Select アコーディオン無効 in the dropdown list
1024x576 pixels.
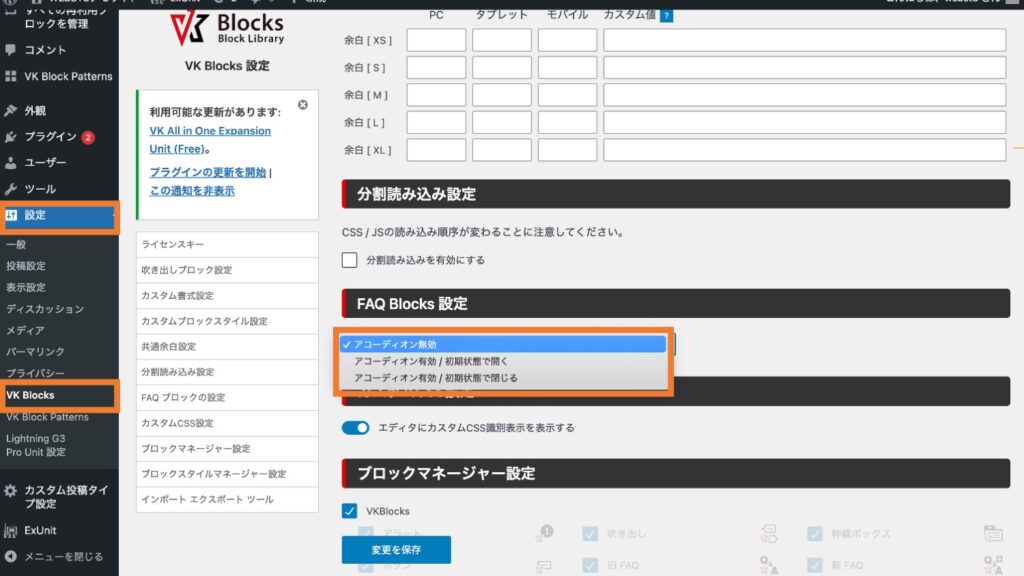pyautogui.click(x=503, y=344)
